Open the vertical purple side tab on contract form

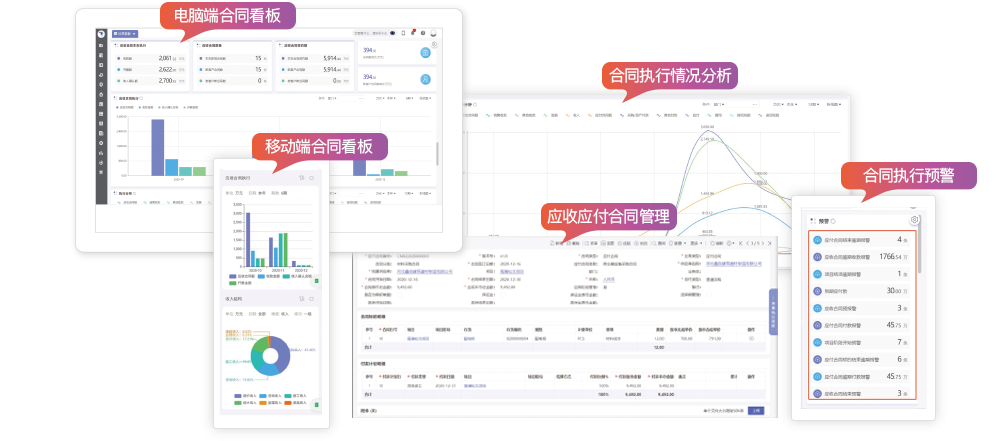(x=772, y=310)
